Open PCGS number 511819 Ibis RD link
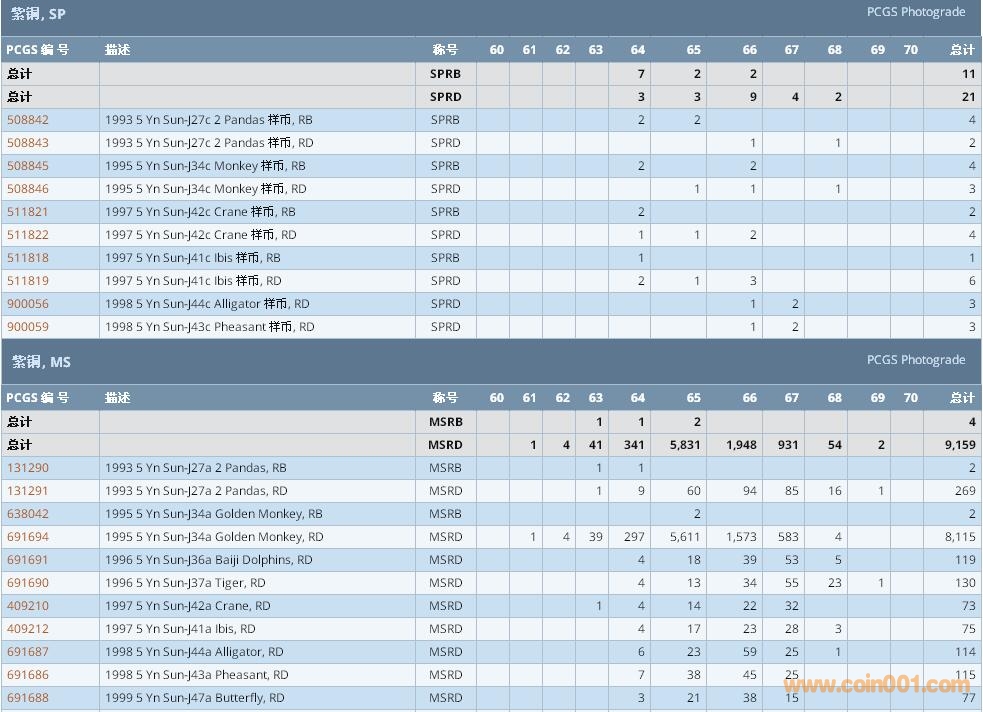Viewport: 983px width, 712px height. (28, 281)
